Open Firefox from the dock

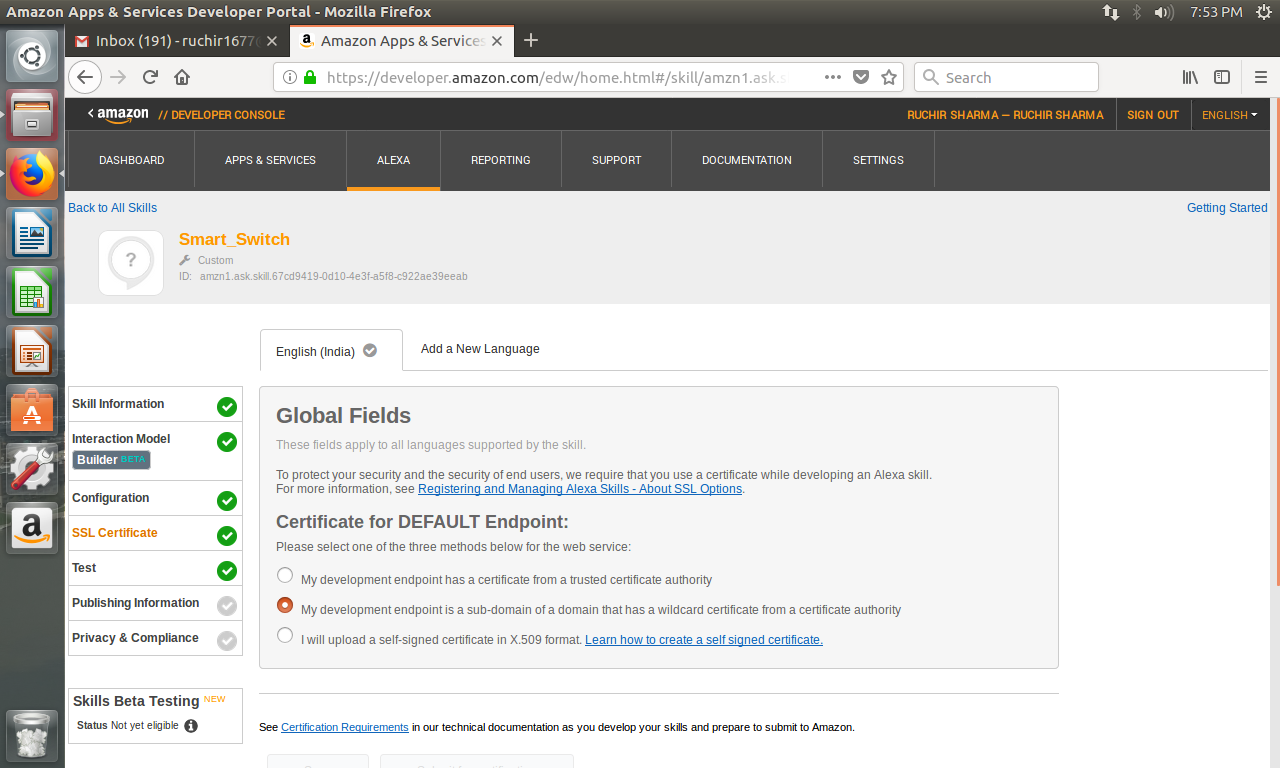32,174
